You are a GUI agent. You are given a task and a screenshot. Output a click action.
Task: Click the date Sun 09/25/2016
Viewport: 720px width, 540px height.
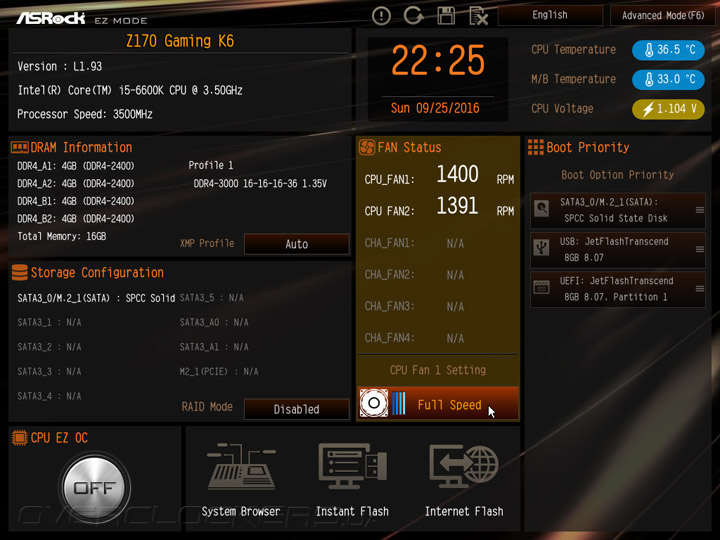(435, 108)
